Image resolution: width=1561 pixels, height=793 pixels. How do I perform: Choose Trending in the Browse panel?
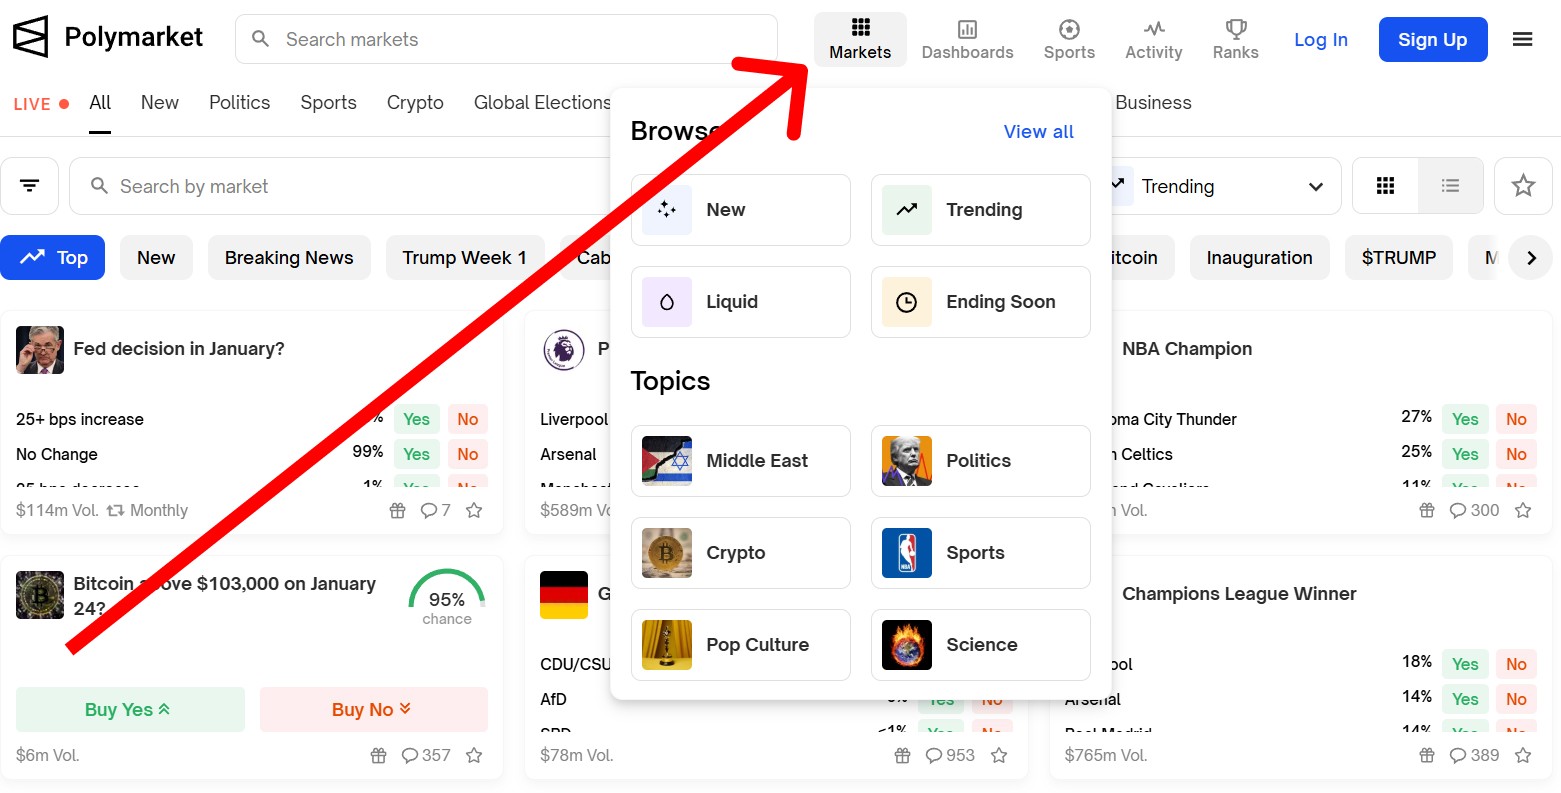[981, 210]
